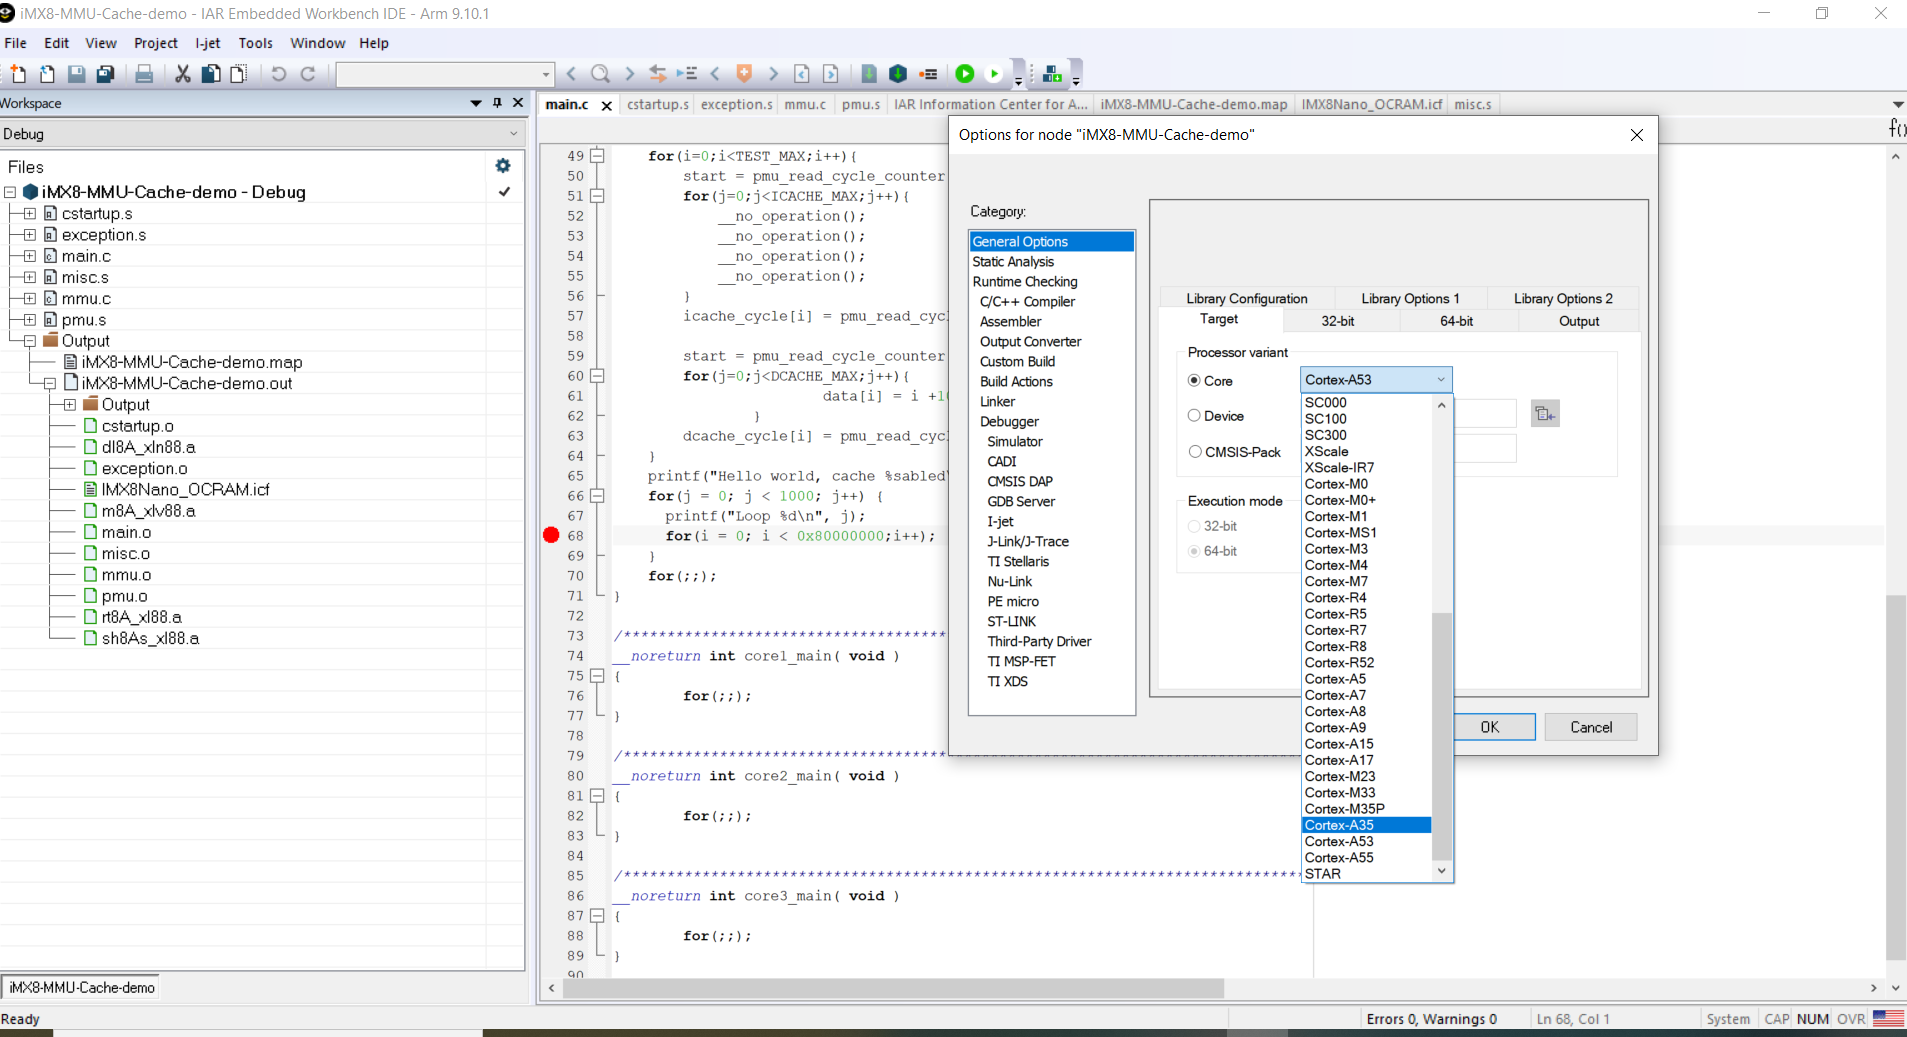The width and height of the screenshot is (1907, 1037).
Task: Expand the main.c tree node
Action: 30,256
